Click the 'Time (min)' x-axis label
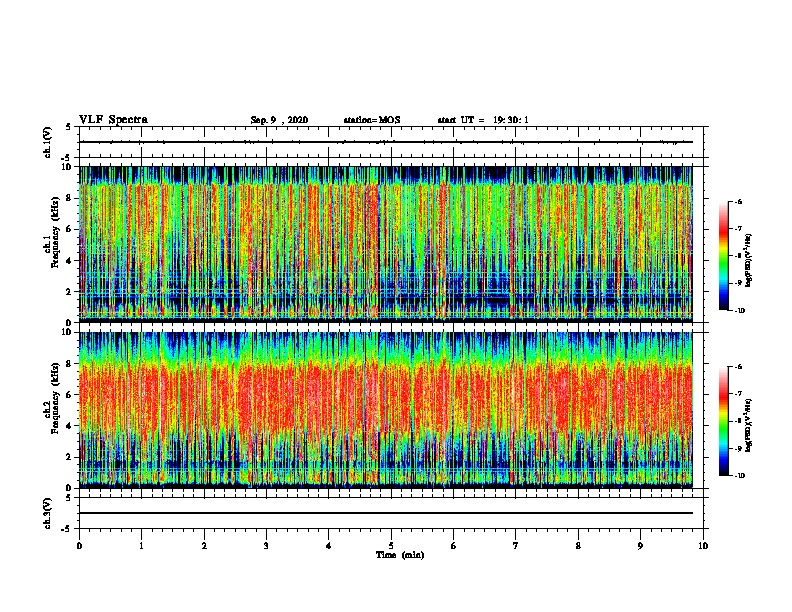Viewport: 792px width, 612px height. point(400,555)
